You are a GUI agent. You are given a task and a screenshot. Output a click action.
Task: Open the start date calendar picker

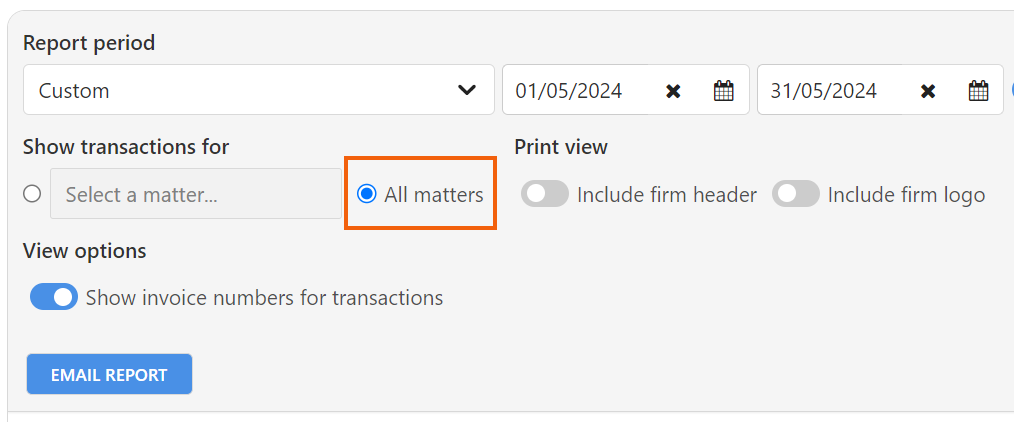(724, 90)
